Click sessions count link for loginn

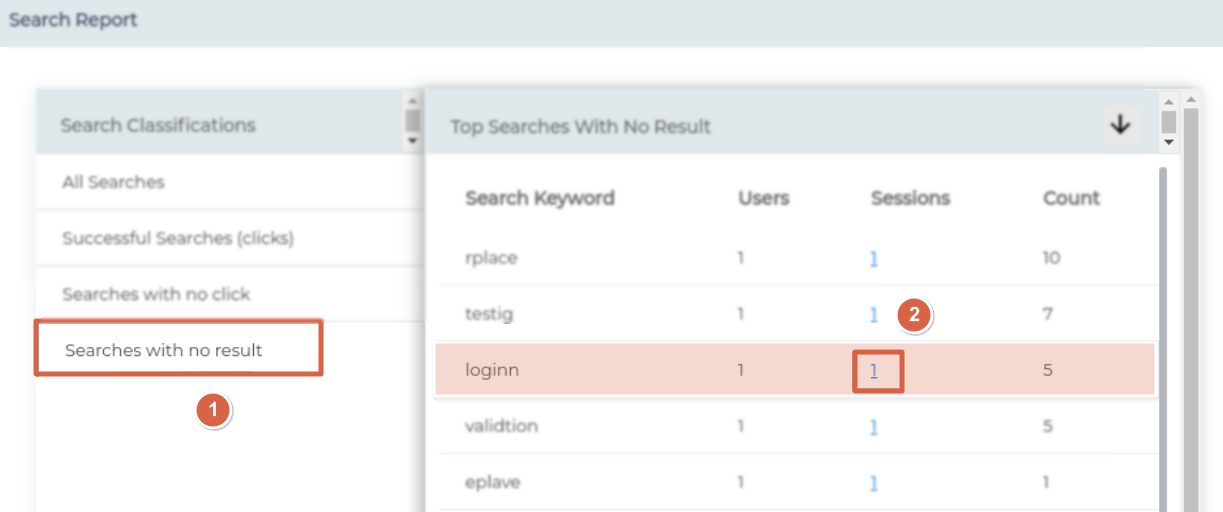click(873, 370)
